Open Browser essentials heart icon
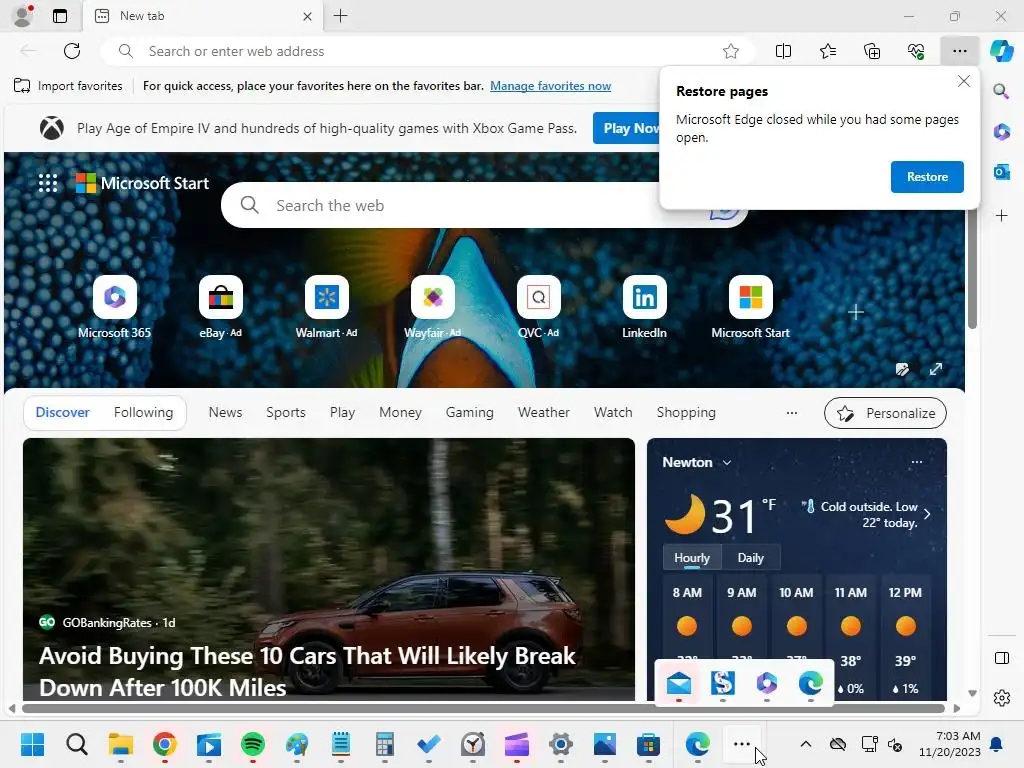The image size is (1024, 768). point(916,51)
